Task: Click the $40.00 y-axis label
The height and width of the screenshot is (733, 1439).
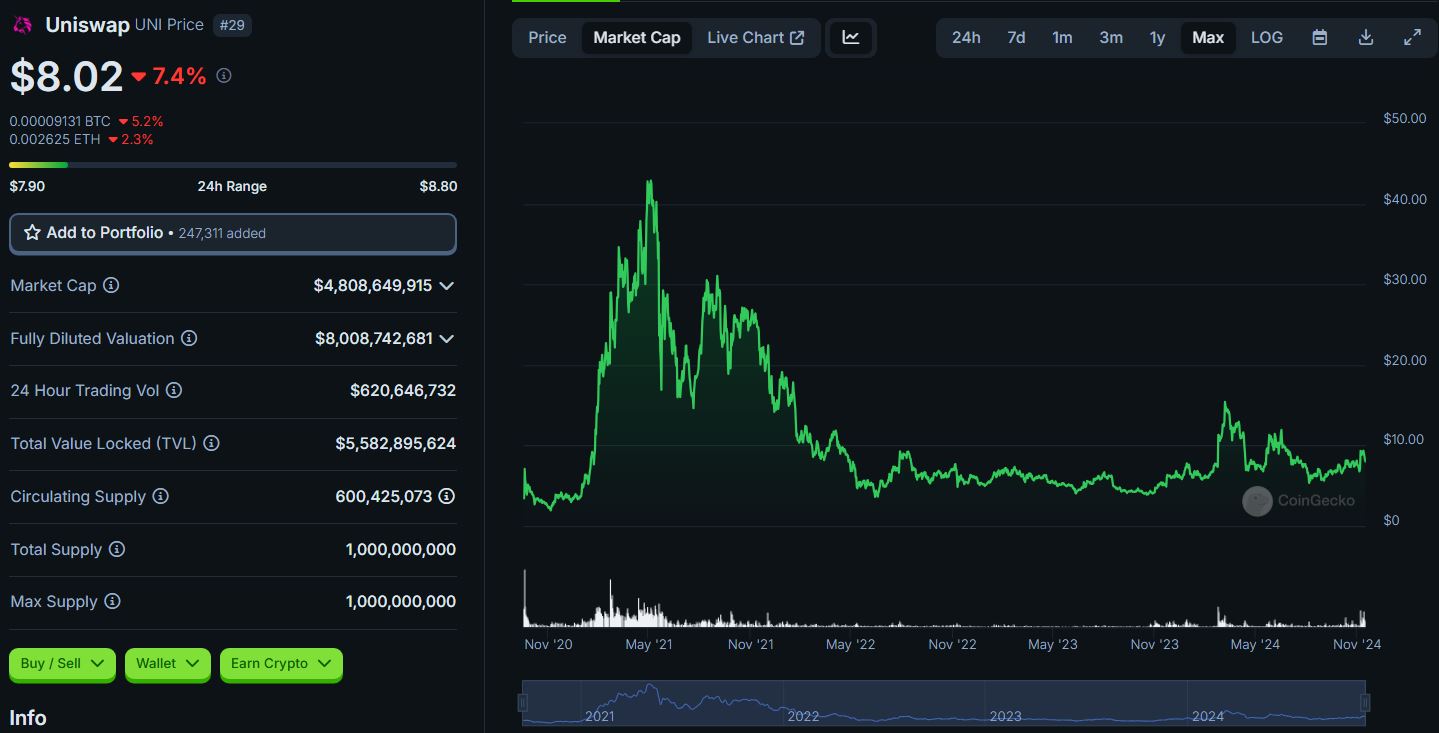Action: tap(1405, 199)
